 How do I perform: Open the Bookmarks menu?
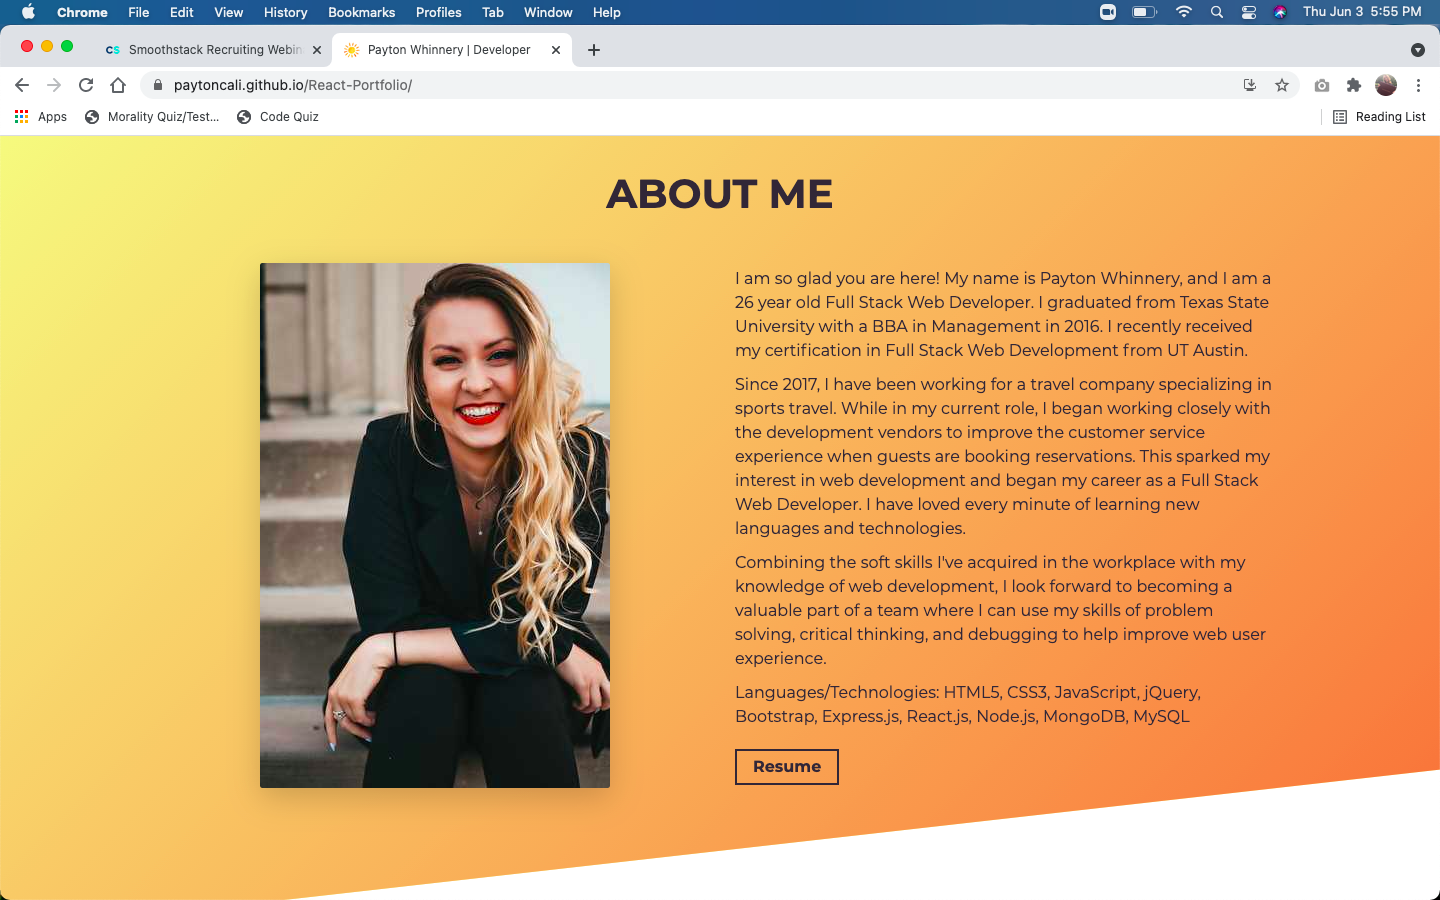(362, 12)
